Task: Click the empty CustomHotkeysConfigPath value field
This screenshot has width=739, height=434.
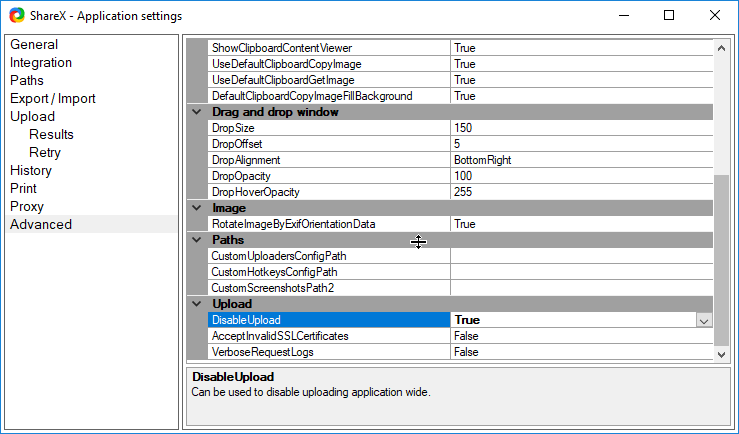Action: pyautogui.click(x=582, y=272)
